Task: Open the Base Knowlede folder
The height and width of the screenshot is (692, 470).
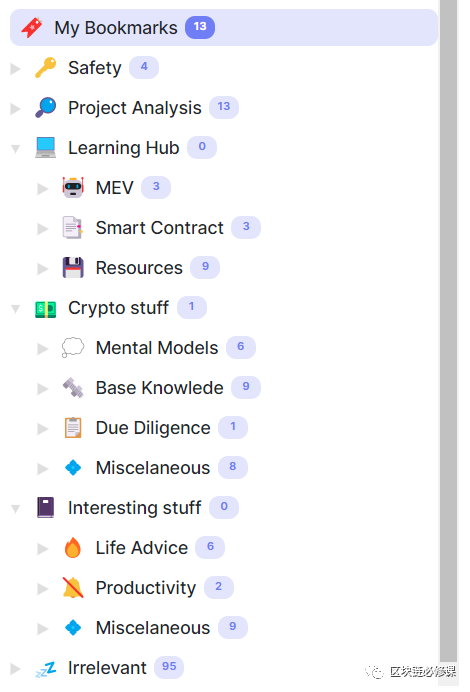Action: (x=159, y=387)
